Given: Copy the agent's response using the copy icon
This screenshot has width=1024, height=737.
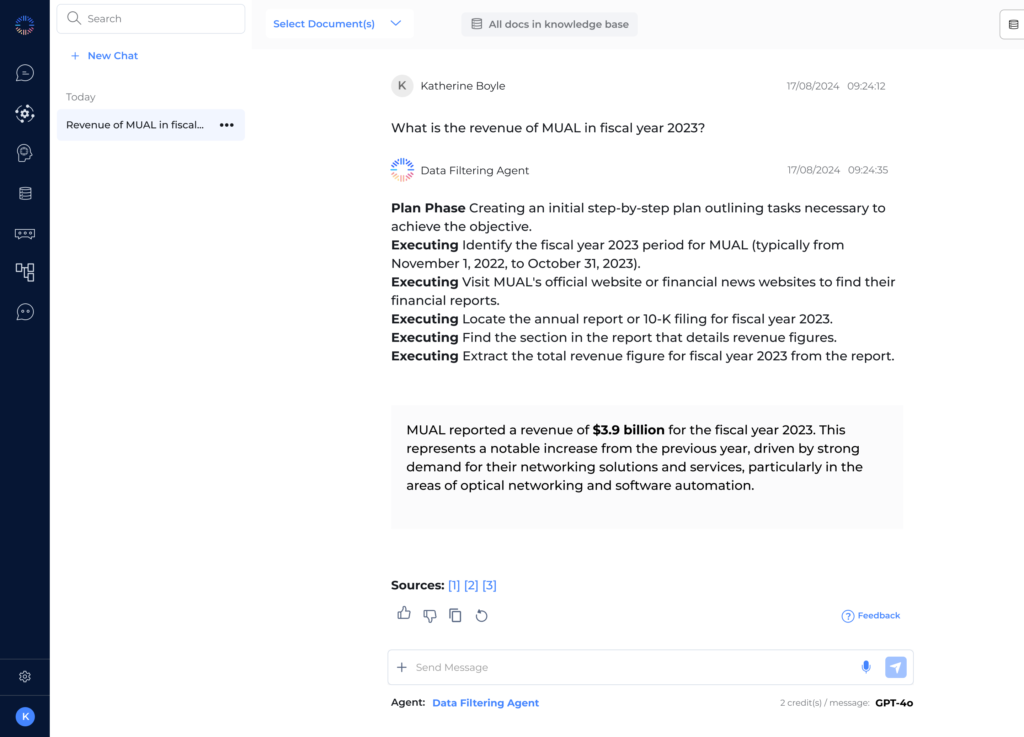Looking at the screenshot, I should (455, 615).
